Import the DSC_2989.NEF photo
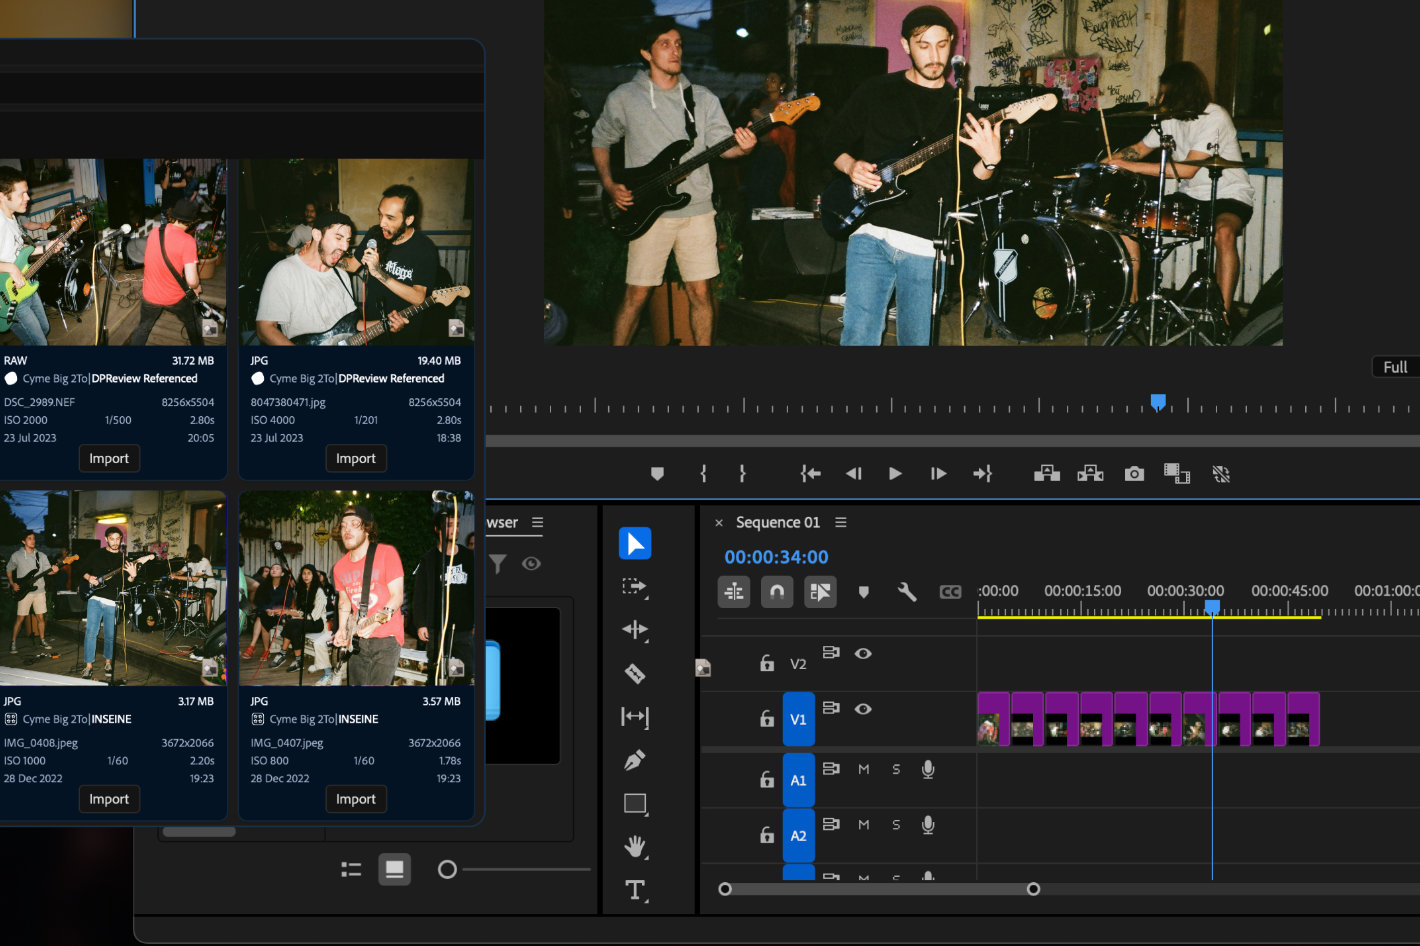1420x946 pixels. pos(109,458)
